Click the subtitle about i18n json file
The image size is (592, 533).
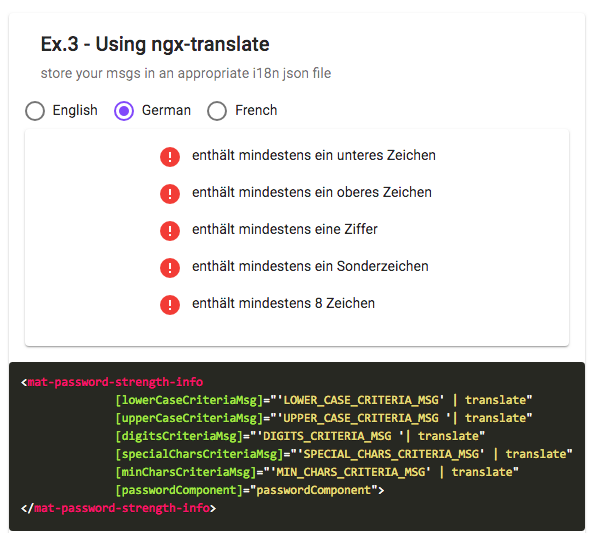186,73
